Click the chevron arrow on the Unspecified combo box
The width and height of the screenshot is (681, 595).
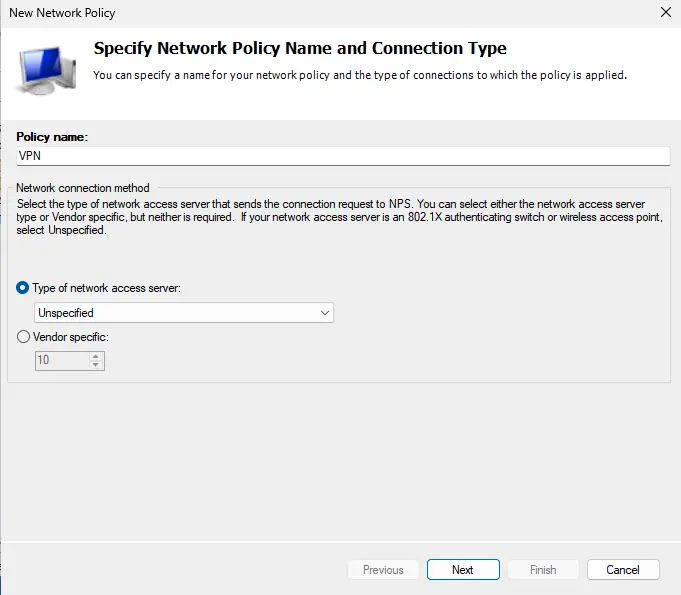(324, 313)
